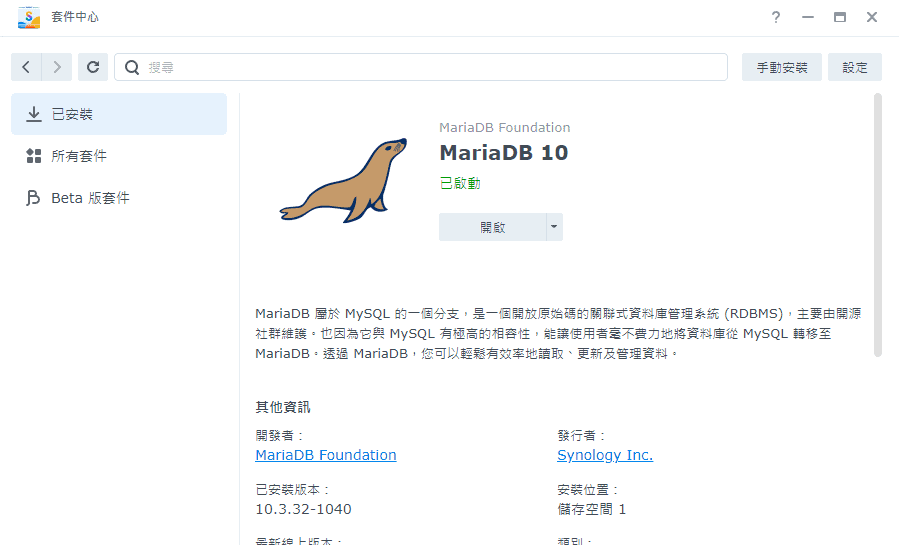Click the MariaDB seal logo
This screenshot has height=545, width=899.
coord(343,181)
